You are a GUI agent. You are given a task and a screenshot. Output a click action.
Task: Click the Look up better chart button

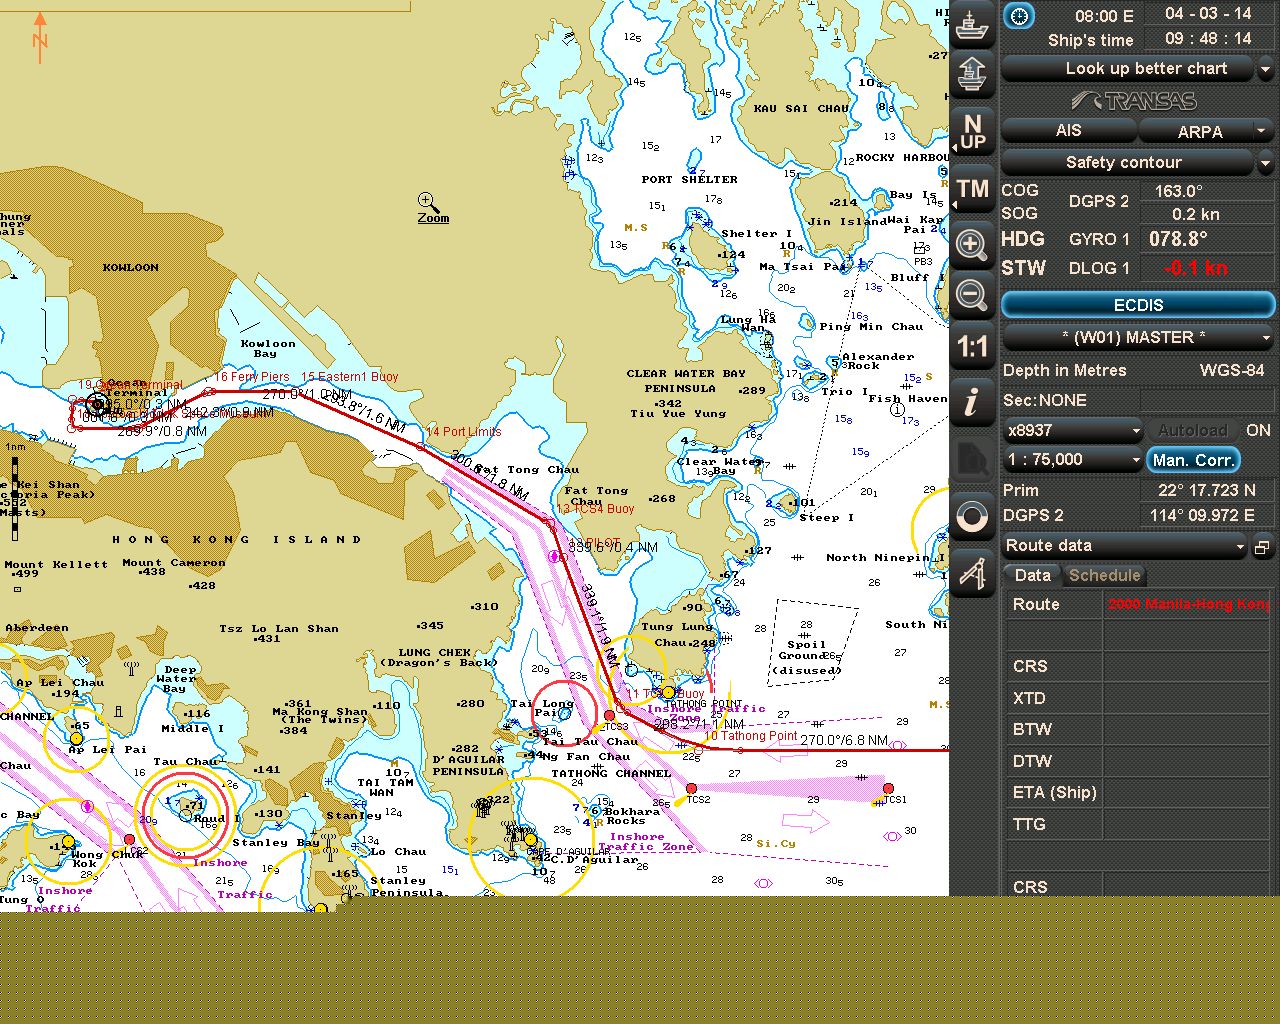tap(1128, 69)
